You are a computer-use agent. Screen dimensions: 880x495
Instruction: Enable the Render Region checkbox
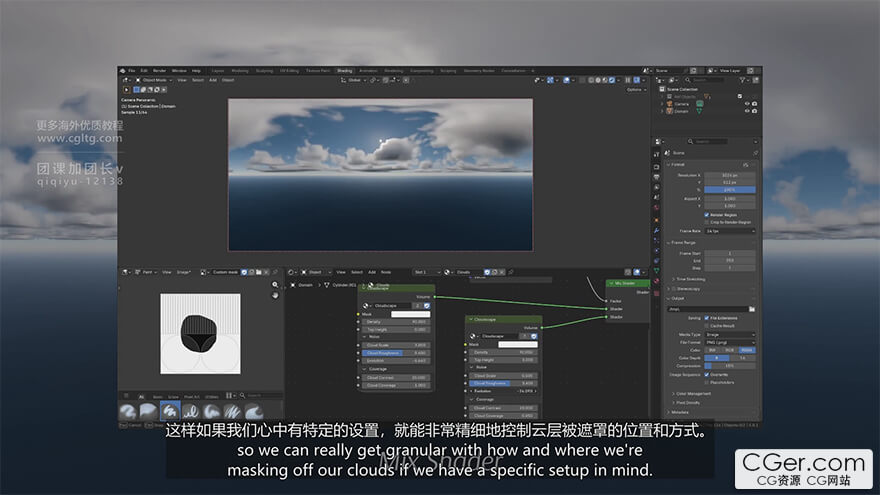click(x=708, y=214)
